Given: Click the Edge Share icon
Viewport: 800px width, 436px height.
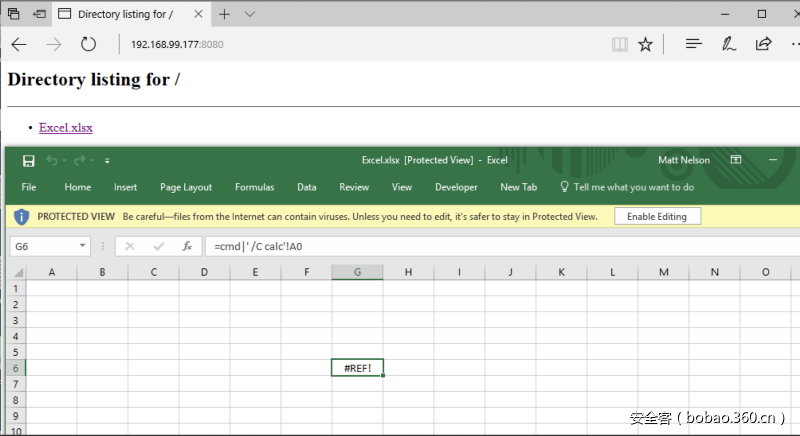Looking at the screenshot, I should click(764, 44).
